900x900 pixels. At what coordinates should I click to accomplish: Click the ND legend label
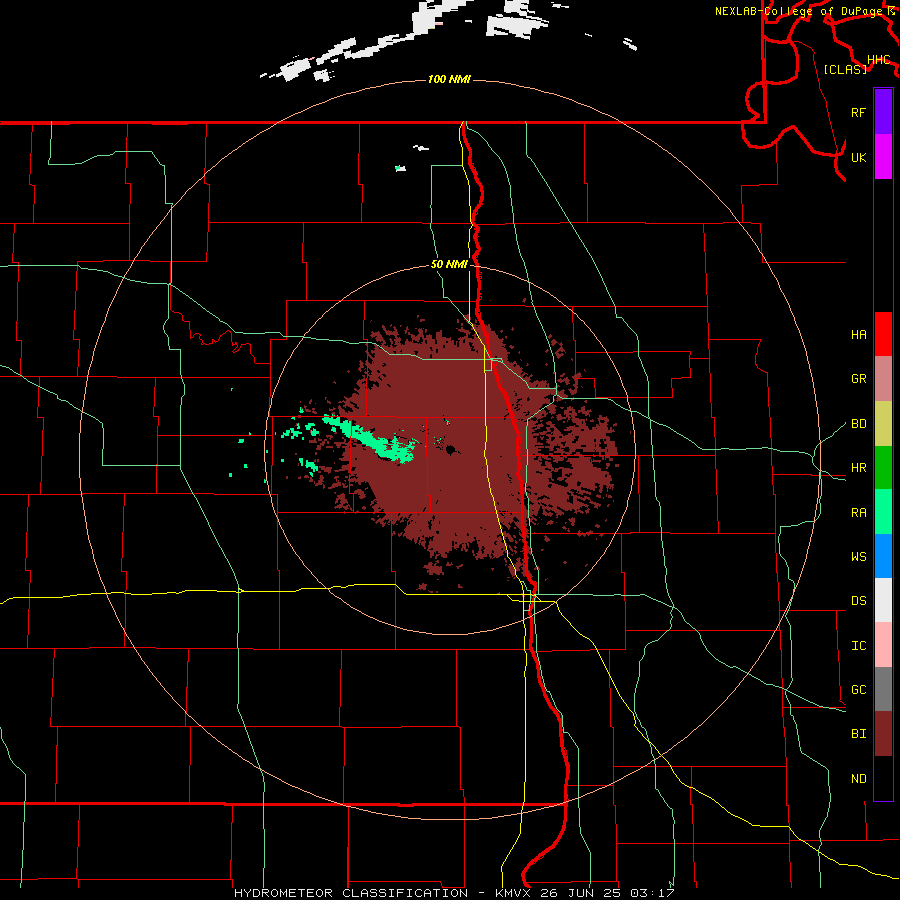pos(858,779)
